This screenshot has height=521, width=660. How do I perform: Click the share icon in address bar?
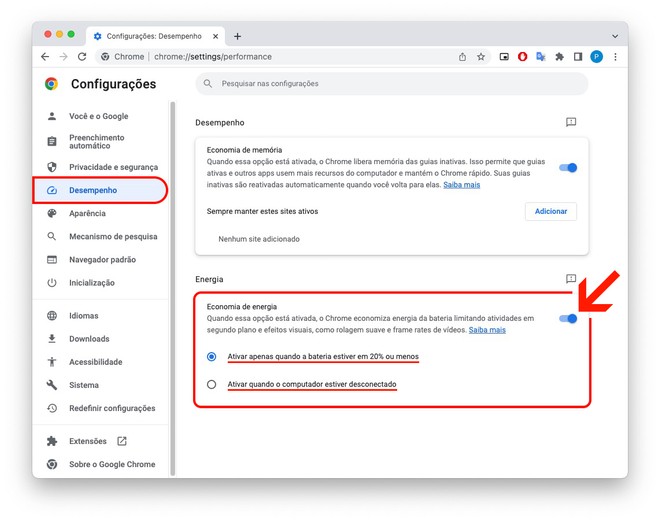[x=462, y=57]
